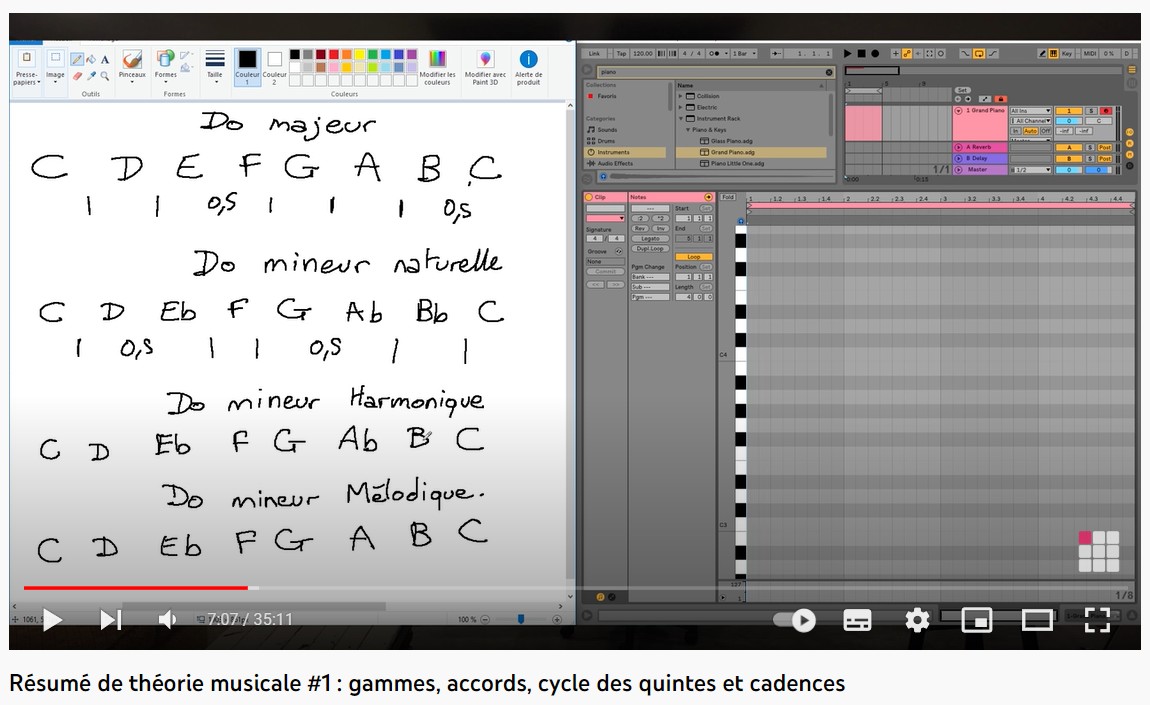Toggle Ableton Automation Arm button
The height and width of the screenshot is (705, 1150).
pos(907,54)
